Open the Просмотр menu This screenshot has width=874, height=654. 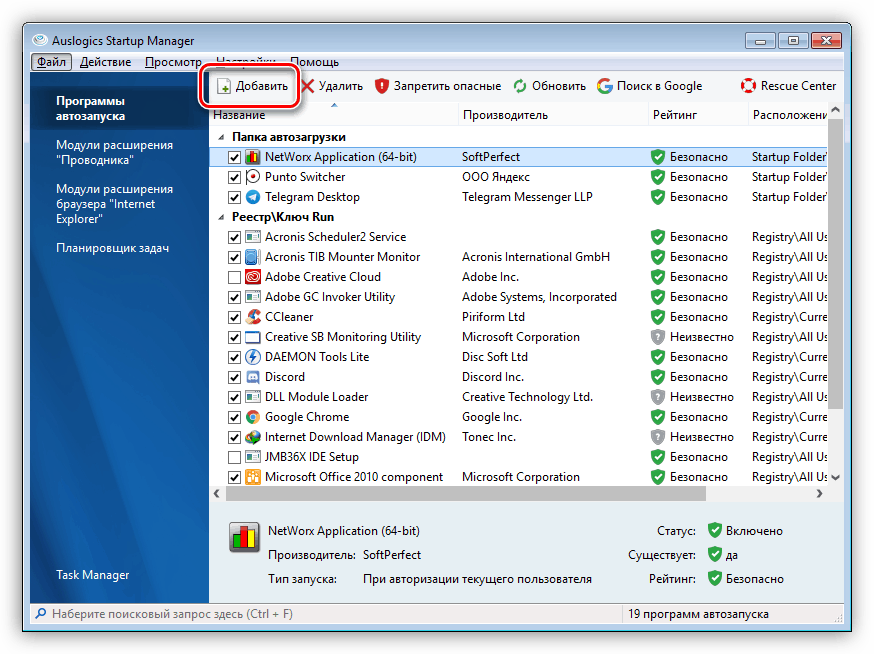tap(173, 62)
